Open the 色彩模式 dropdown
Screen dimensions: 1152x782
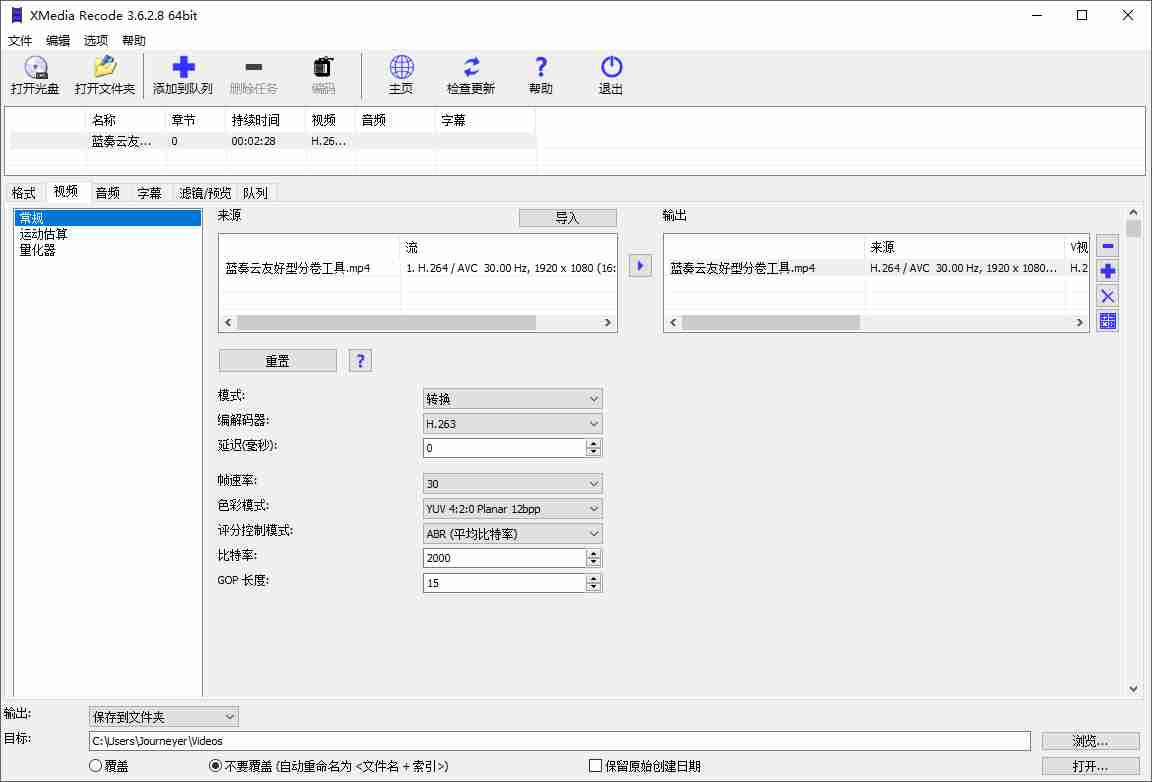512,509
